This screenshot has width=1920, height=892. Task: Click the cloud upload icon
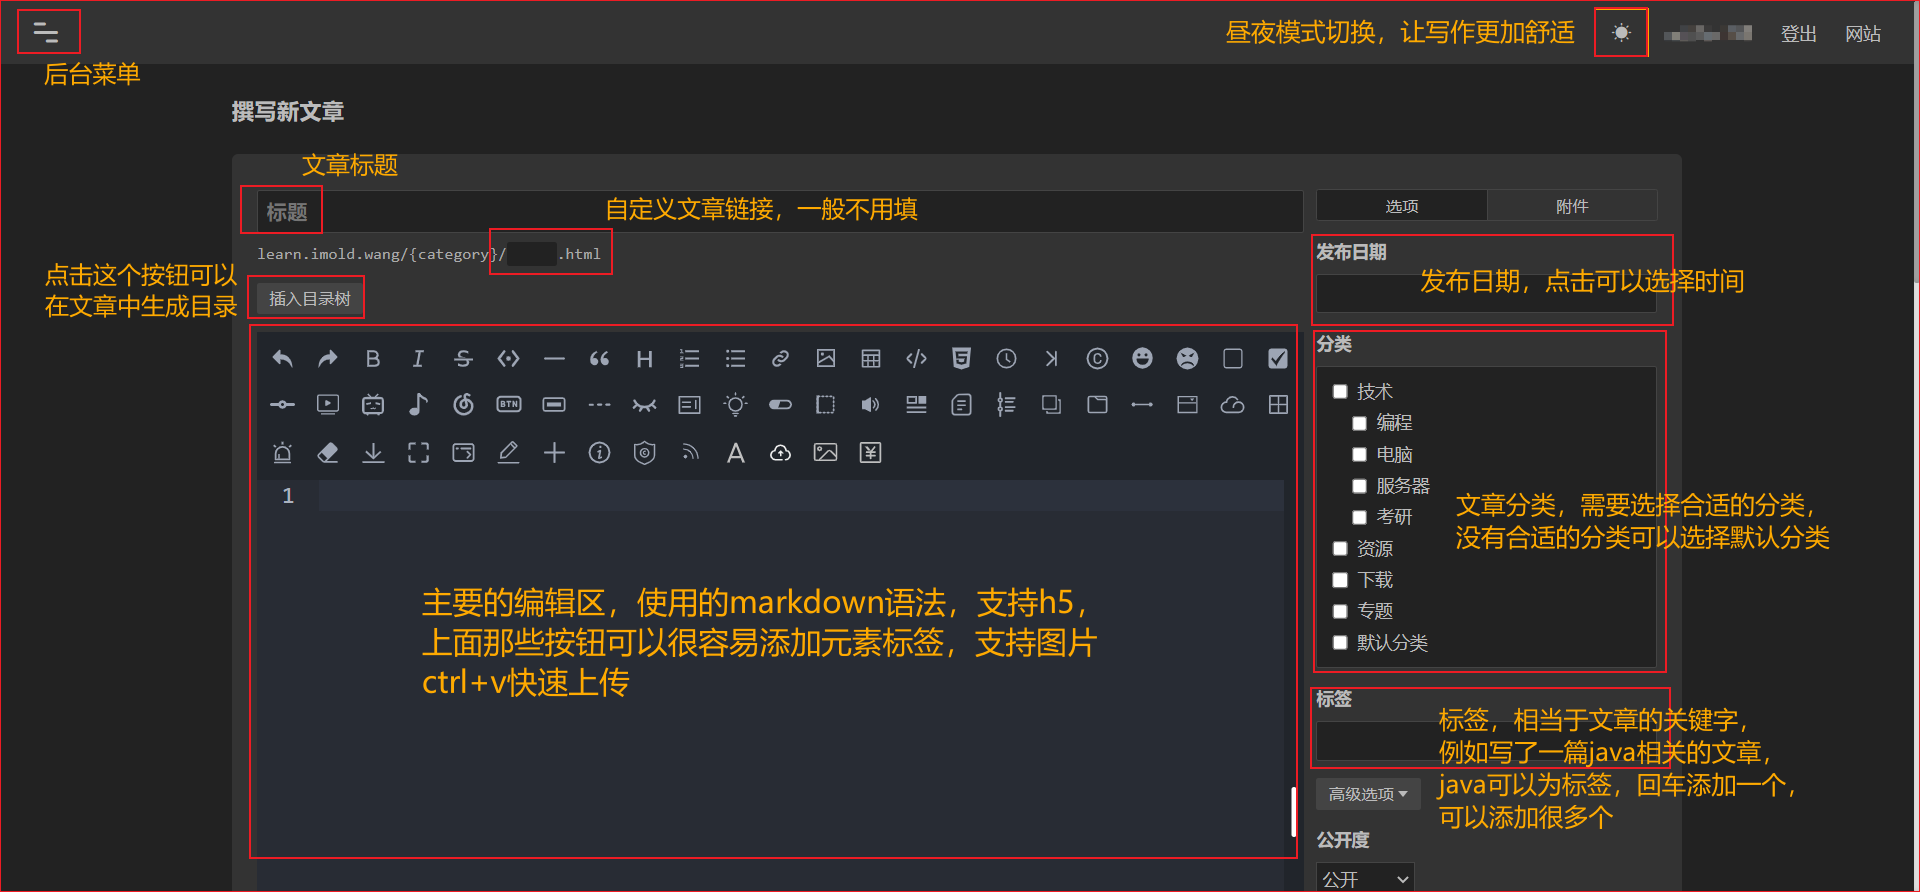pos(781,453)
